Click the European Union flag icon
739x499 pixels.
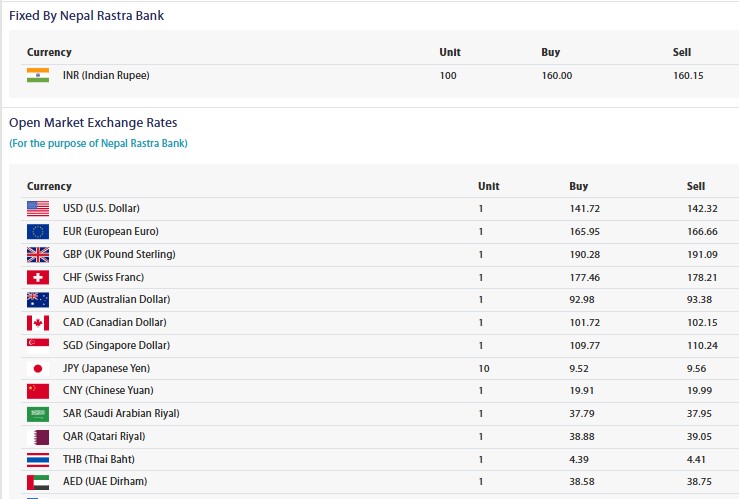click(x=38, y=231)
